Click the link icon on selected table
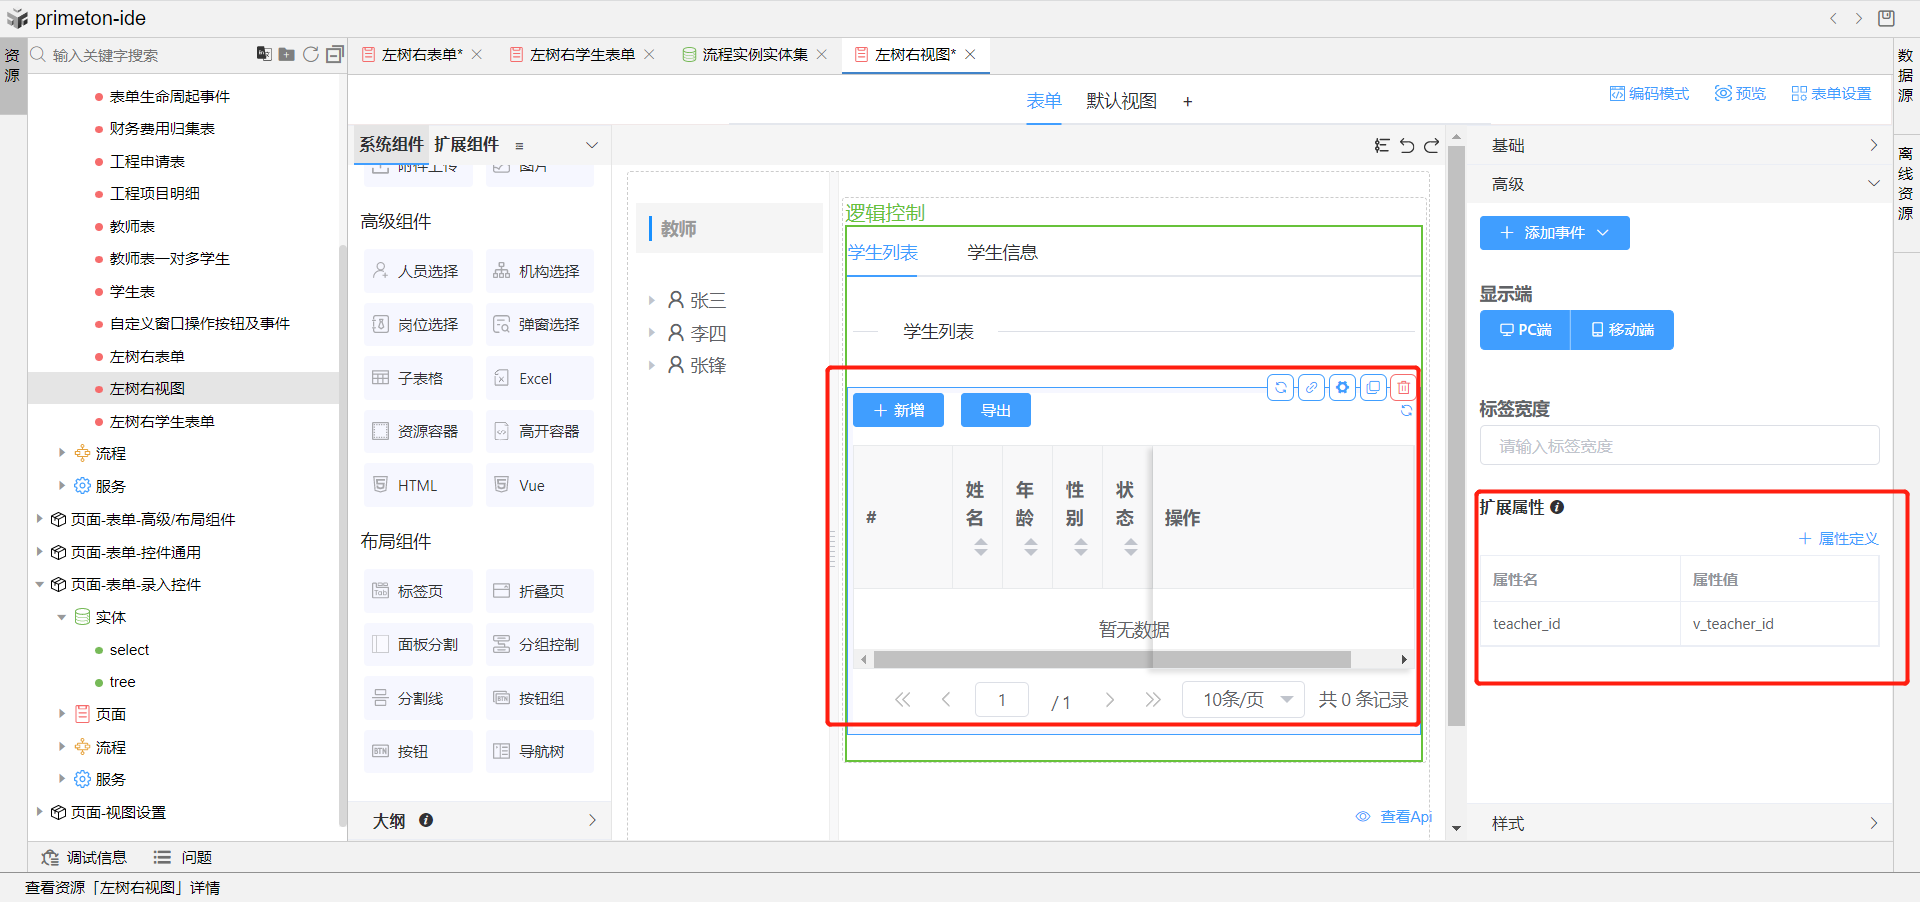 click(x=1311, y=387)
